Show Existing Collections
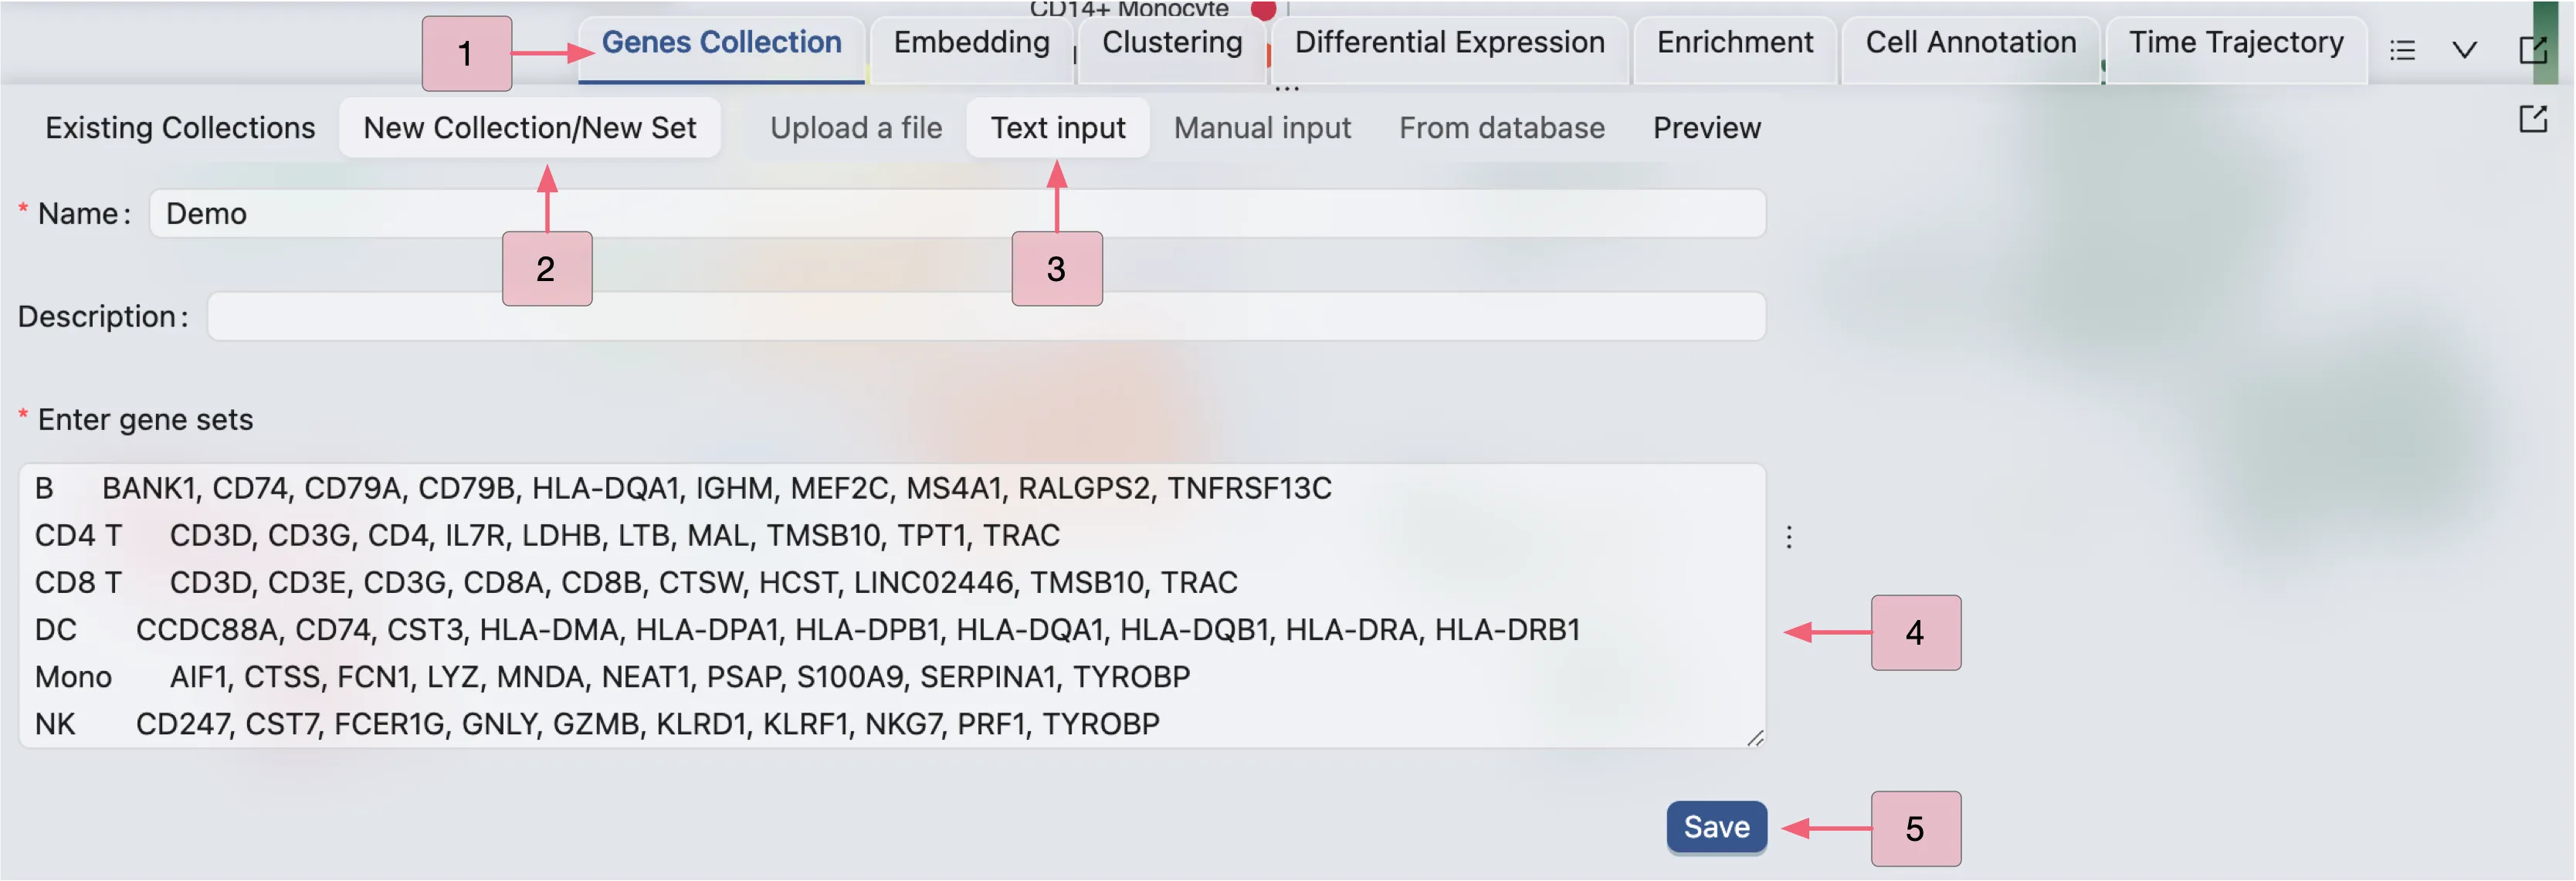The width and height of the screenshot is (2576, 881). [180, 128]
